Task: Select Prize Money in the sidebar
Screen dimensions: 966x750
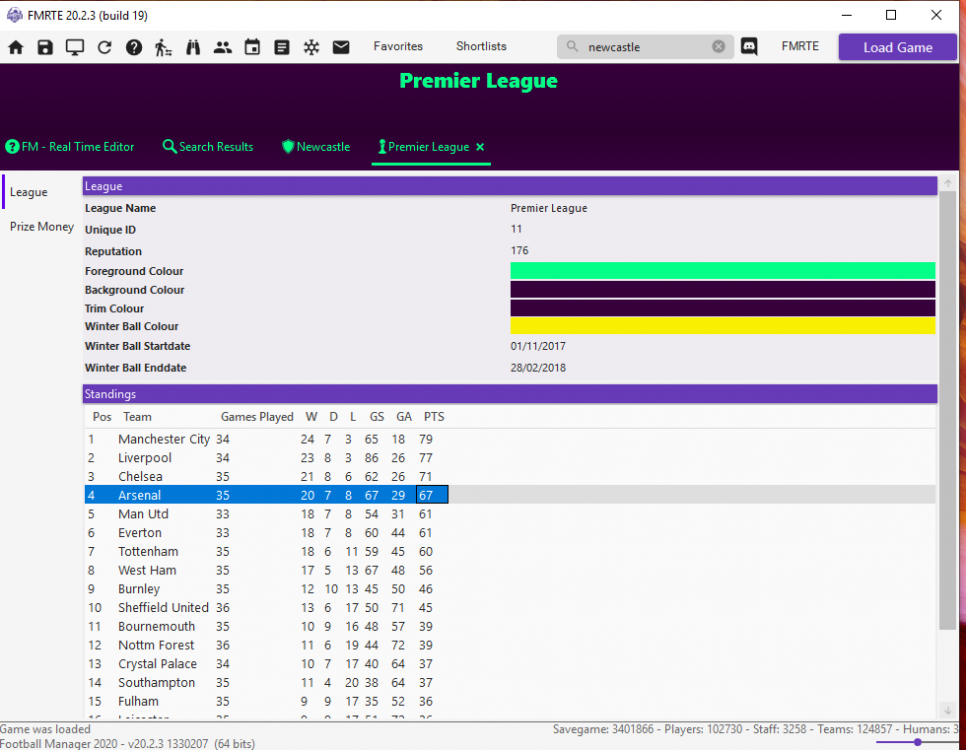Action: (x=42, y=227)
